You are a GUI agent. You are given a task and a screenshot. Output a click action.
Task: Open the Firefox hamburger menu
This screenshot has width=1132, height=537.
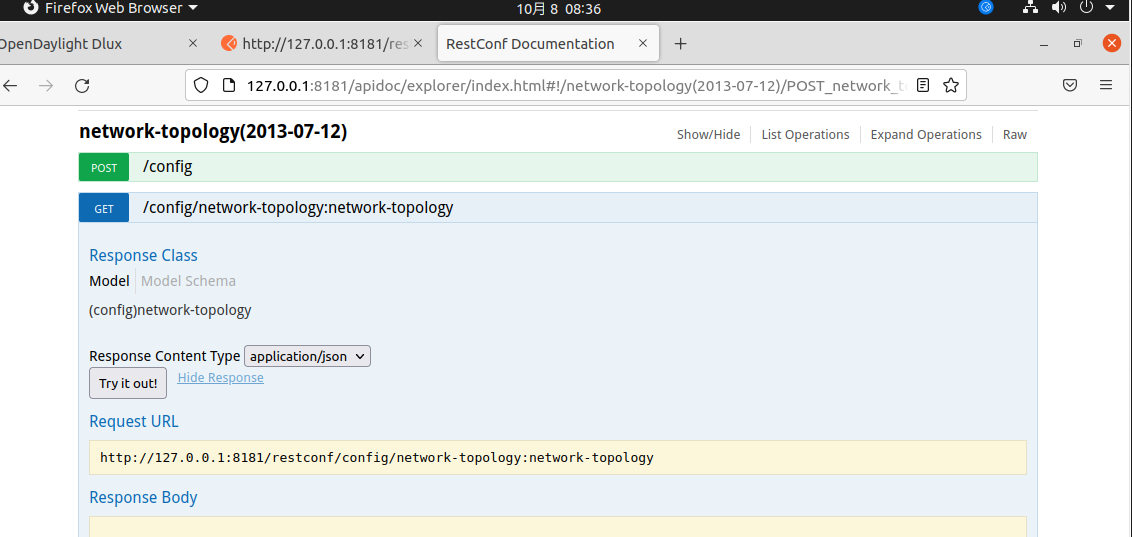(1106, 86)
